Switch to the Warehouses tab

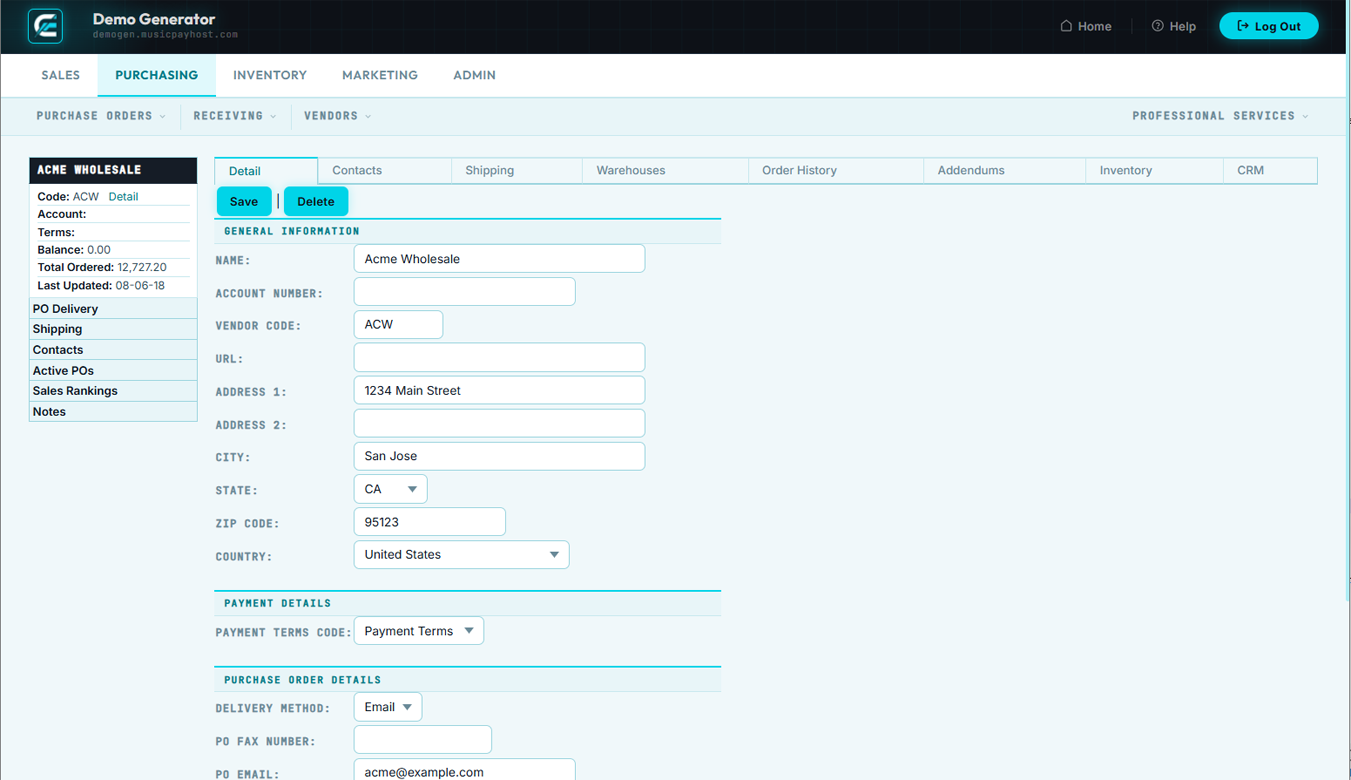coord(665,170)
